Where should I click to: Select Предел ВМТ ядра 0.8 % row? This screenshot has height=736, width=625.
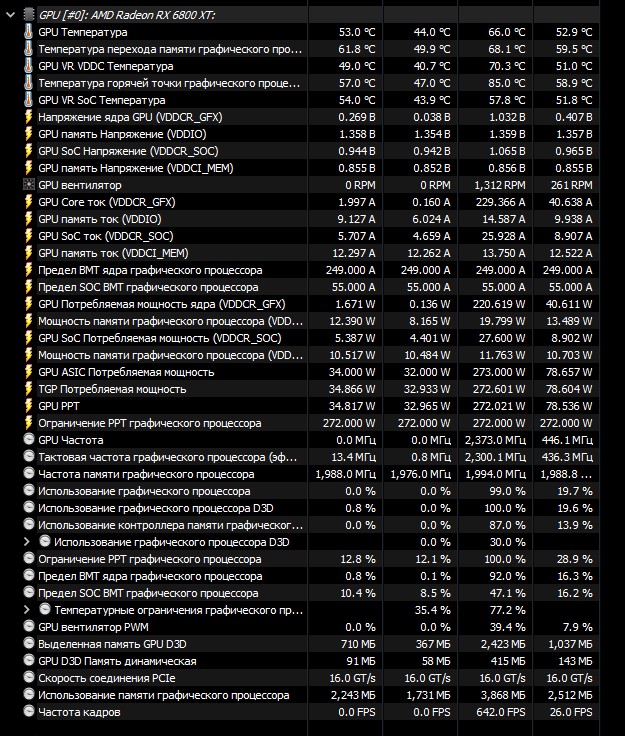(311, 576)
